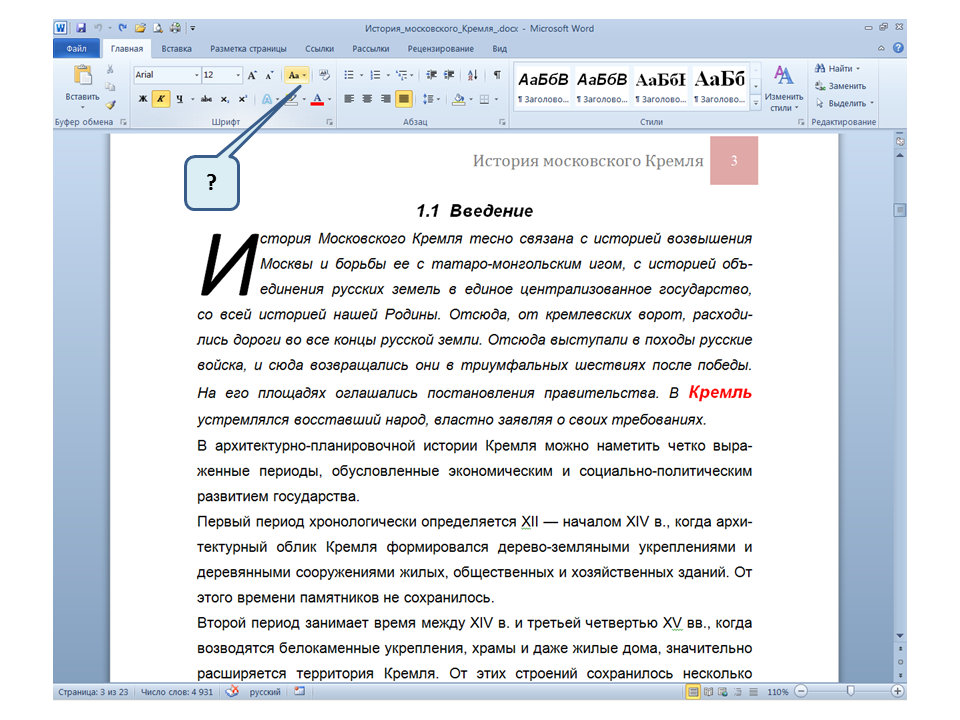This screenshot has width=960, height=720.
Task: Open the Arial font name dropdown
Action: [x=195, y=75]
